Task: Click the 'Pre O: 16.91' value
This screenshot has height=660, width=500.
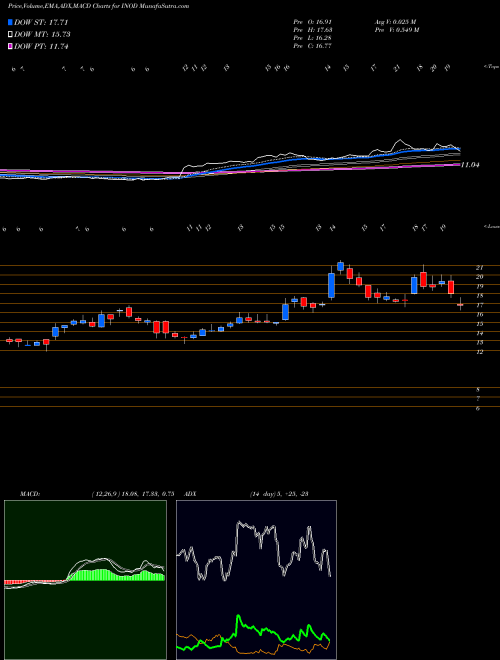Action: tap(313, 22)
